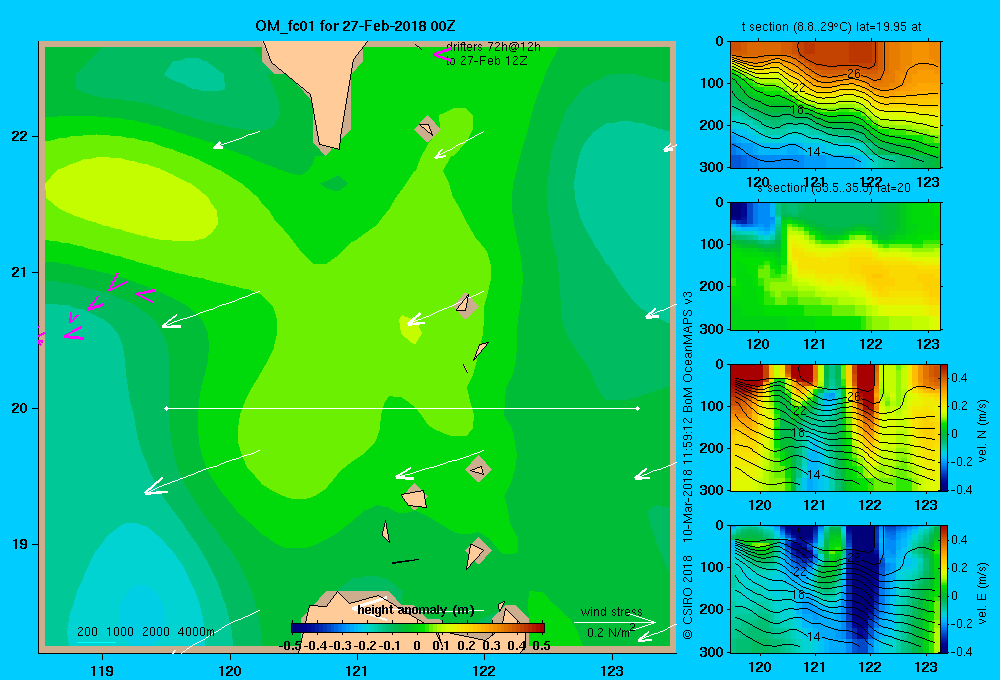Open the salinity section panel
The height and width of the screenshot is (680, 1000).
[x=835, y=266]
